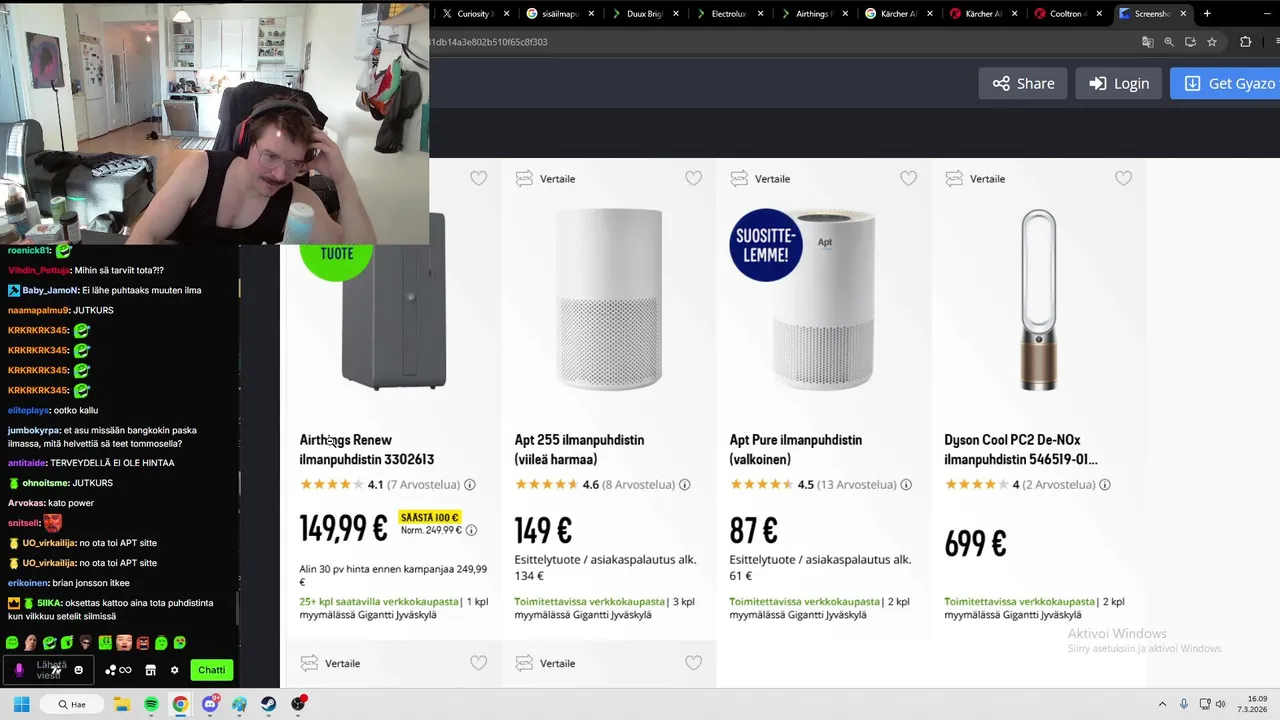The image size is (1280, 720).
Task: Expand the system tray hidden icons chevron
Action: (x=1162, y=704)
